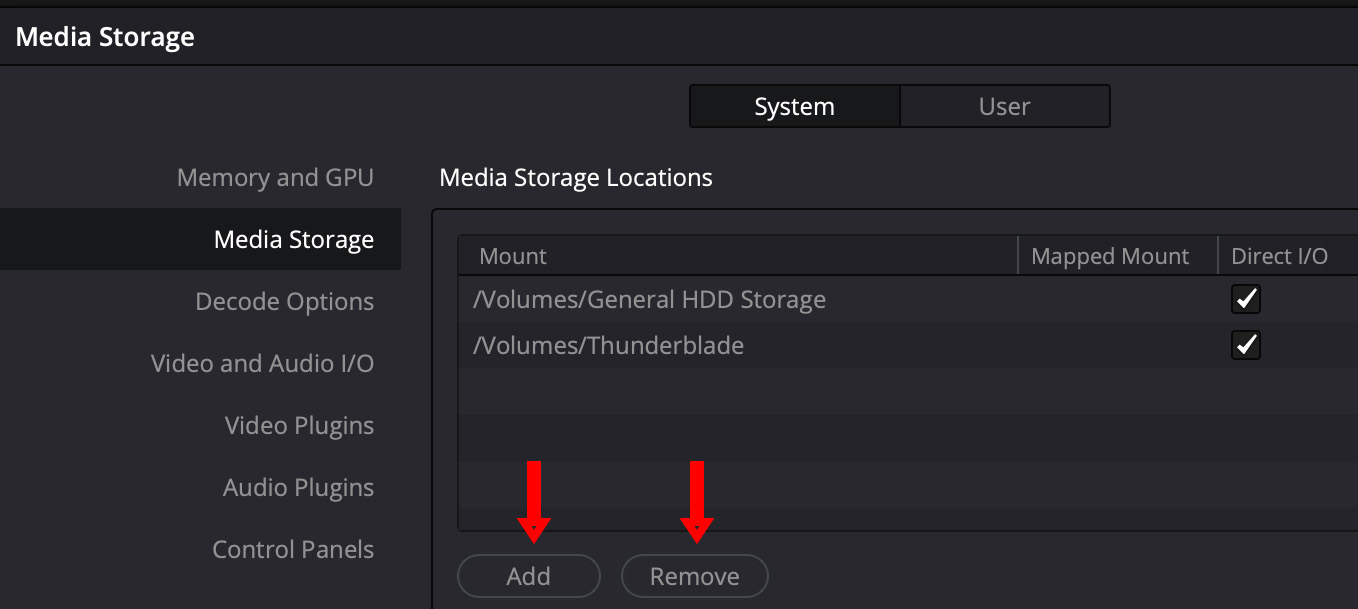Switch to the System preferences tab
The width and height of the screenshot is (1358, 609).
[794, 107]
